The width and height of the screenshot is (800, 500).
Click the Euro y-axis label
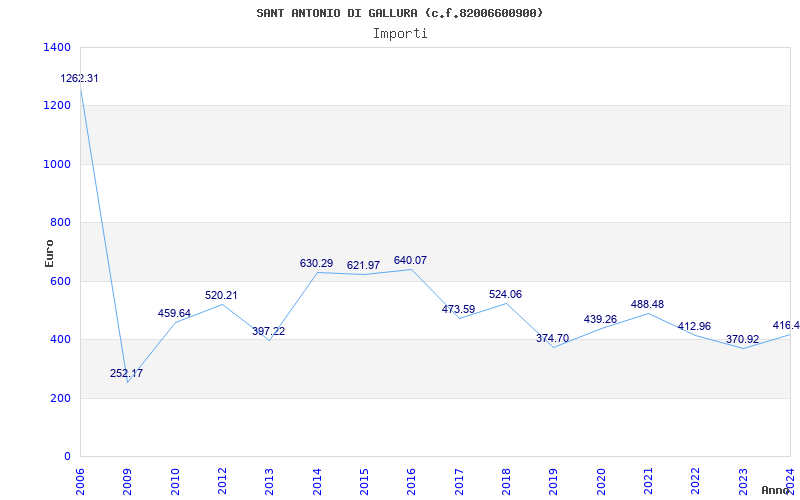pos(49,253)
